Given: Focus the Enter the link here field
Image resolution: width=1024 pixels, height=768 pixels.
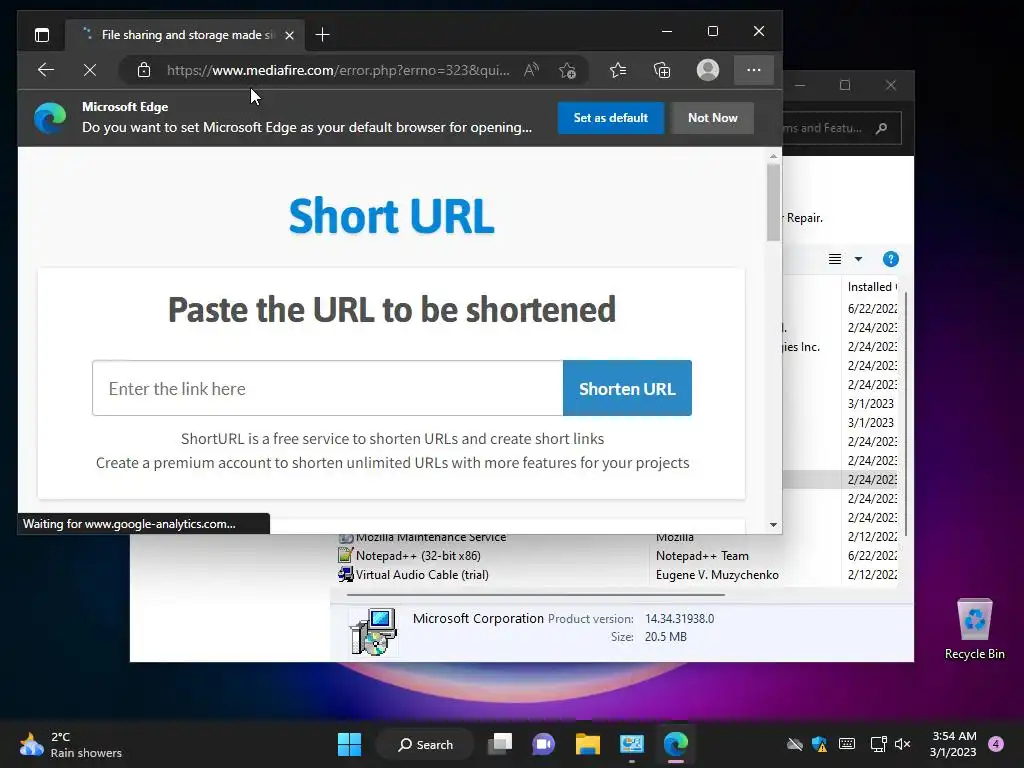Looking at the screenshot, I should pos(327,388).
